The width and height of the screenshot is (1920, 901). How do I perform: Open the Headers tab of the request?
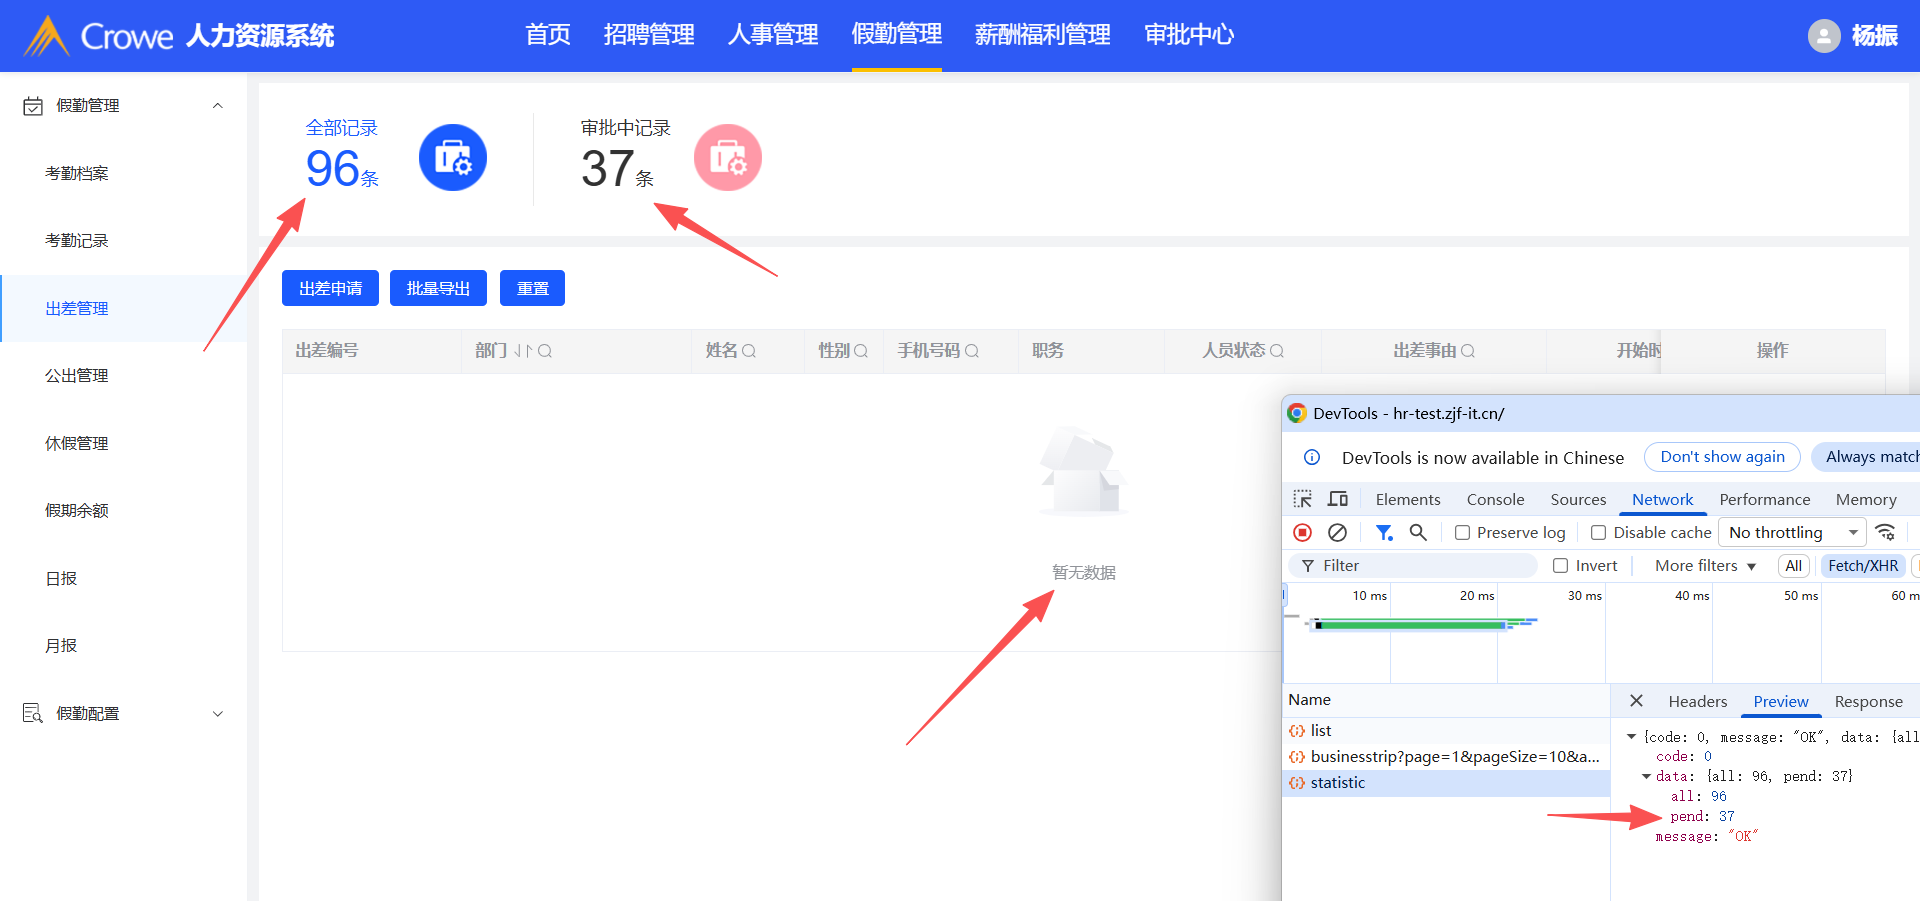(x=1697, y=701)
